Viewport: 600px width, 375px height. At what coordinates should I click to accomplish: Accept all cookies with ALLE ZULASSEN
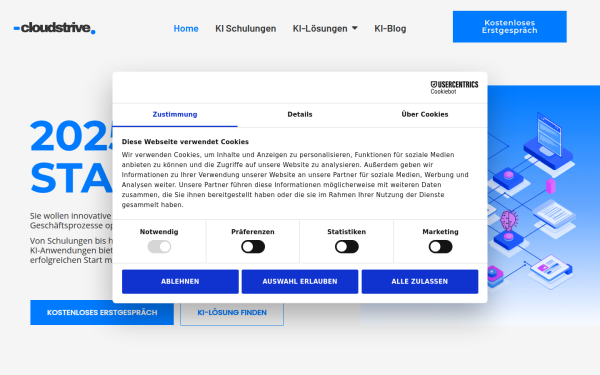[x=420, y=282]
